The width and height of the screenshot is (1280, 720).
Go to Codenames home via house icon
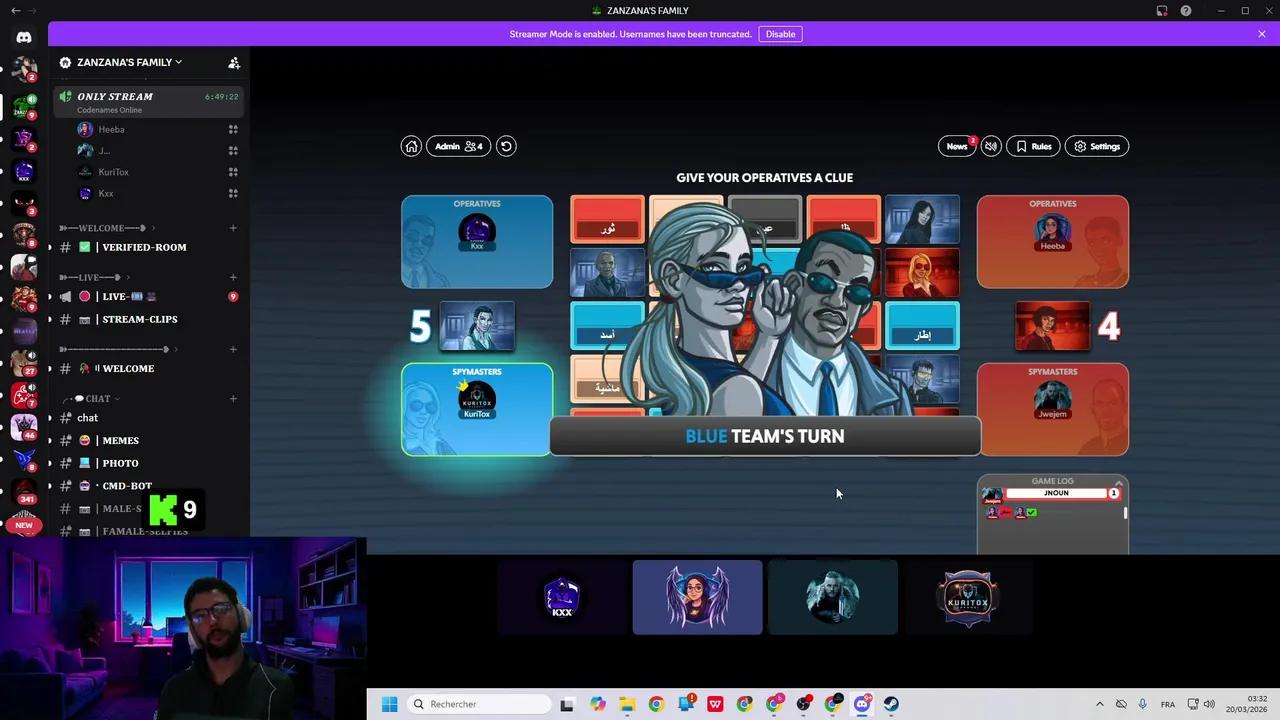point(411,146)
